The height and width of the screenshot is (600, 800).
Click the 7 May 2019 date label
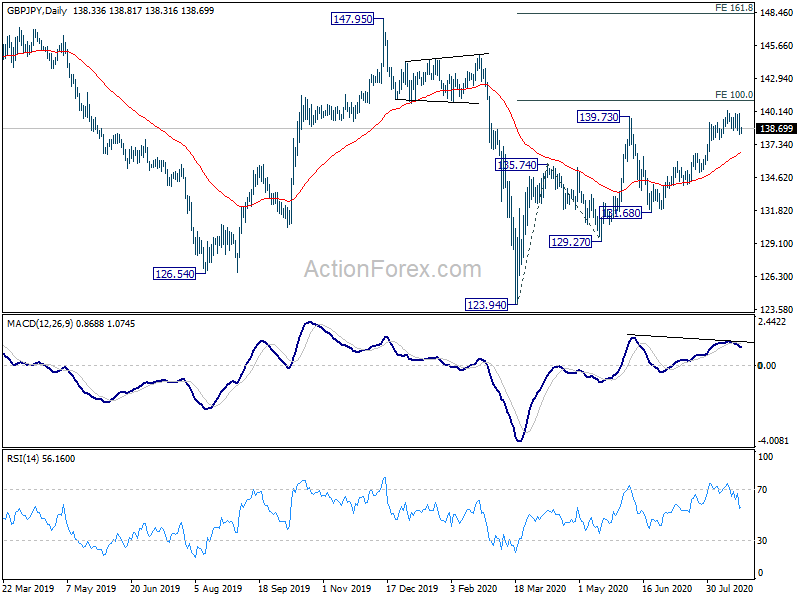[91, 589]
